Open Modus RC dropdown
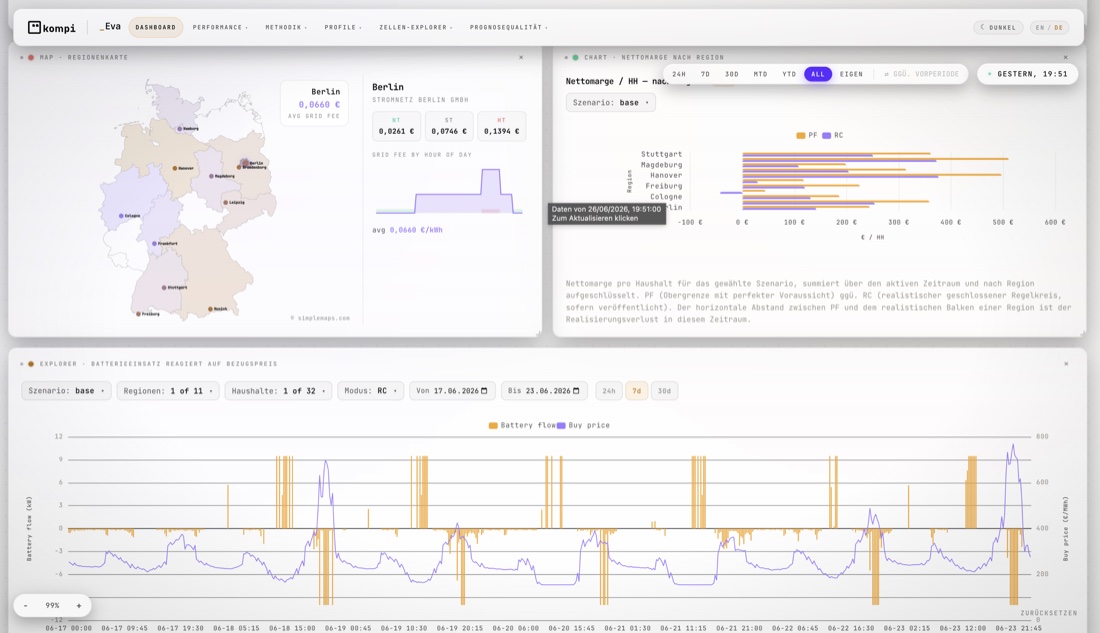Image resolution: width=1100 pixels, height=633 pixels. coord(370,391)
